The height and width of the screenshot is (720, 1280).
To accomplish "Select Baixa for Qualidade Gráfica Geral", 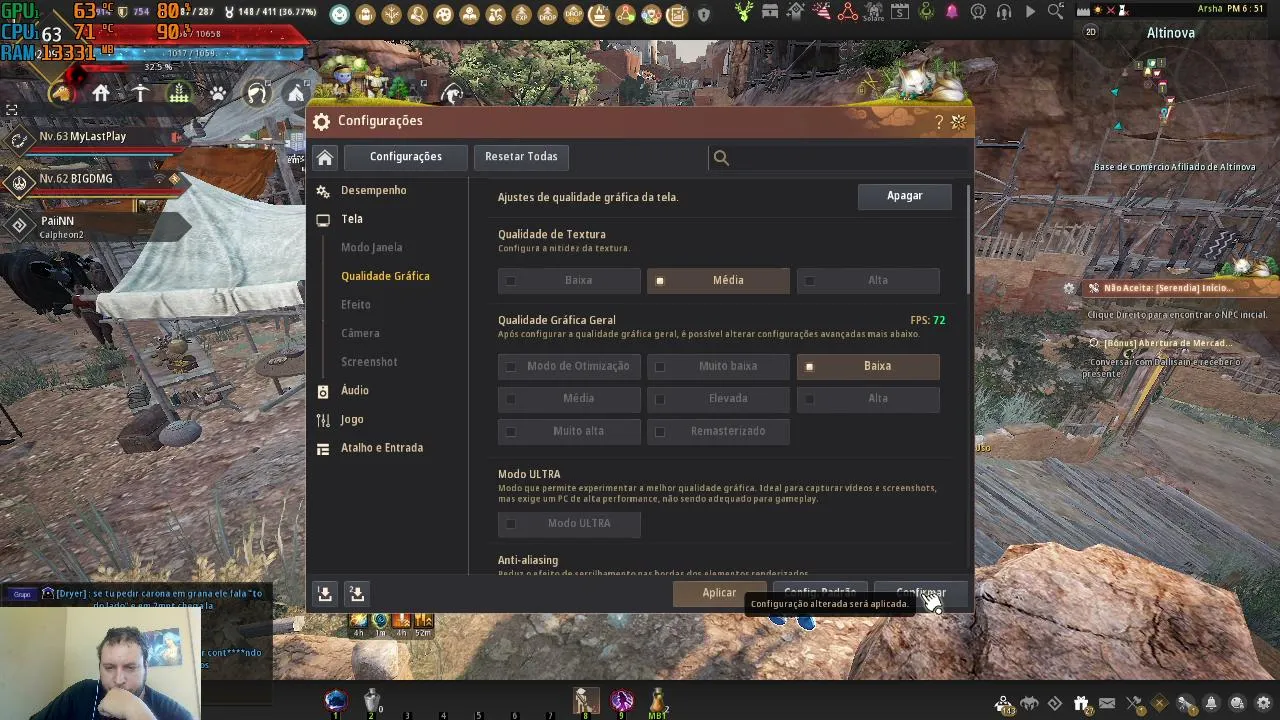I will [868, 366].
